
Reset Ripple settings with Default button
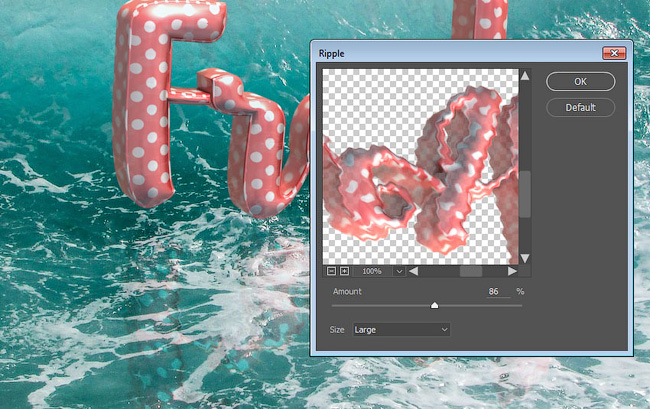(580, 108)
